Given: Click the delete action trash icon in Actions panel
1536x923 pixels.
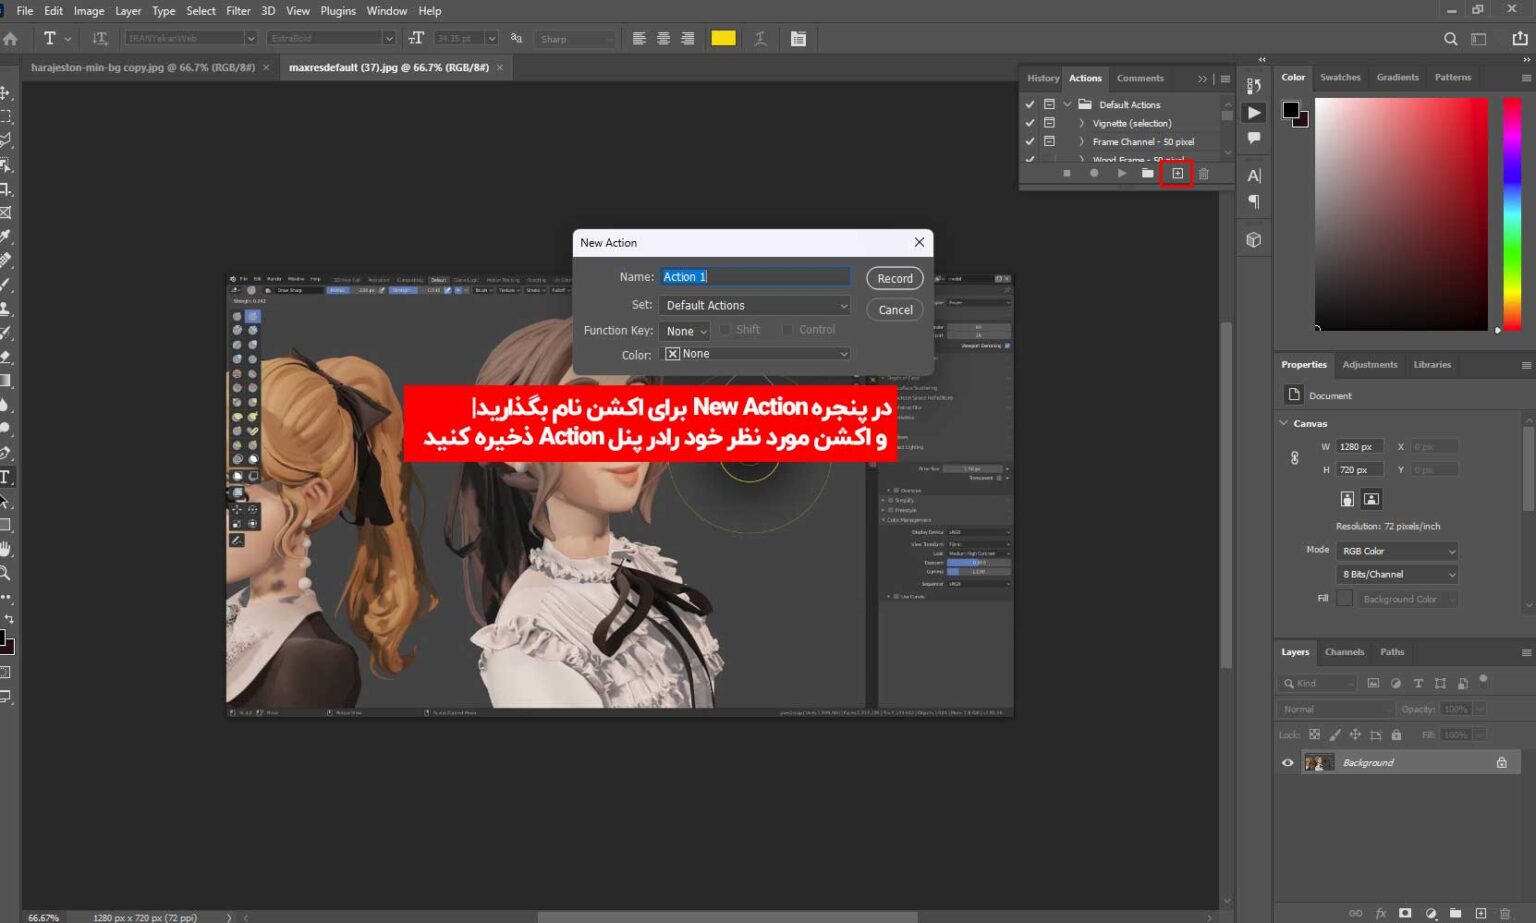Looking at the screenshot, I should pyautogui.click(x=1204, y=174).
